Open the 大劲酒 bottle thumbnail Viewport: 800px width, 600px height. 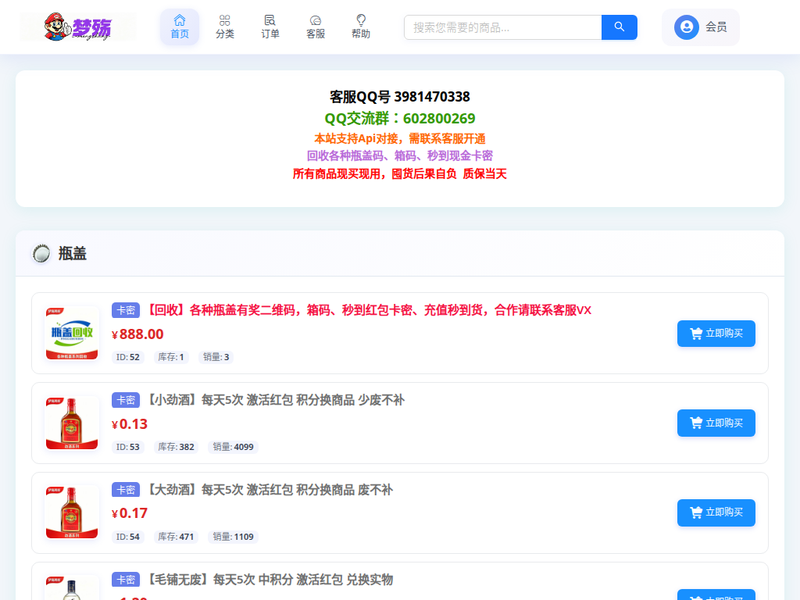pyautogui.click(x=72, y=513)
